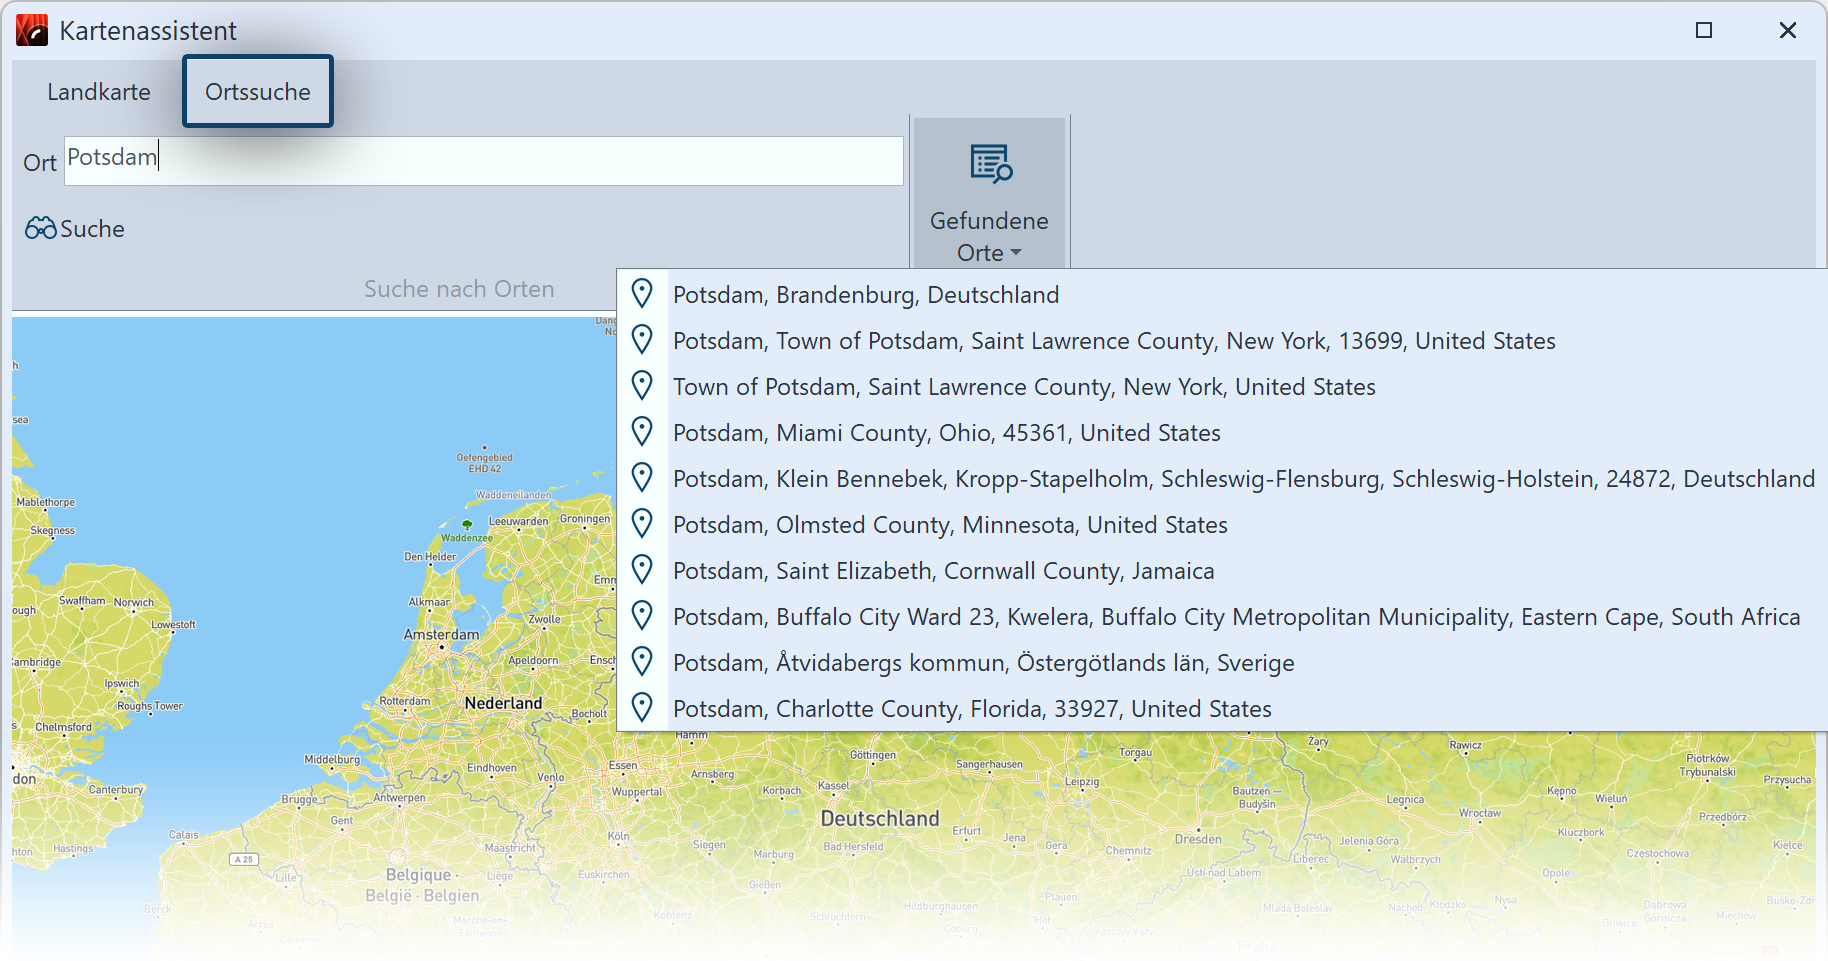The image size is (1828, 961).
Task: Click Apeldoorn on the map
Action: tap(533, 660)
